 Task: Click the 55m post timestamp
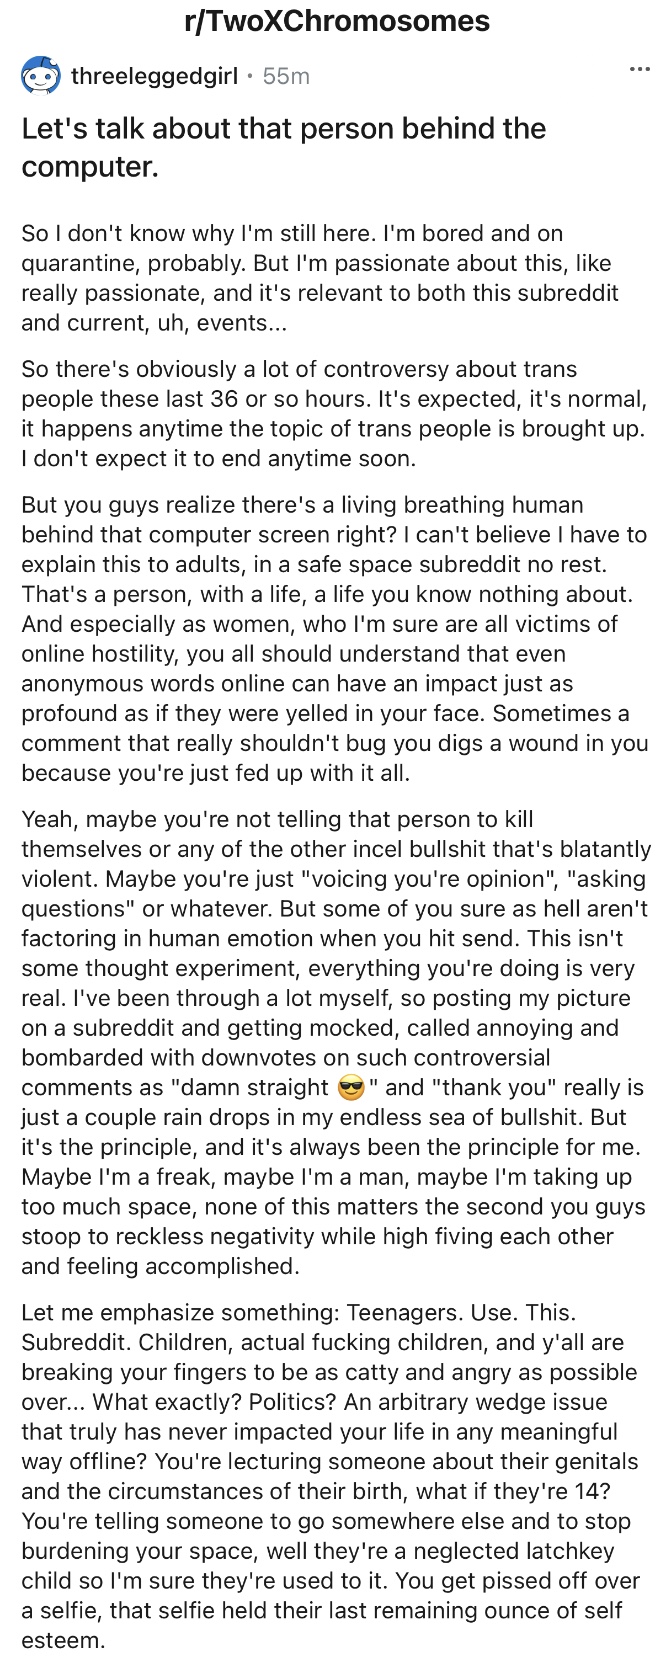[286, 76]
